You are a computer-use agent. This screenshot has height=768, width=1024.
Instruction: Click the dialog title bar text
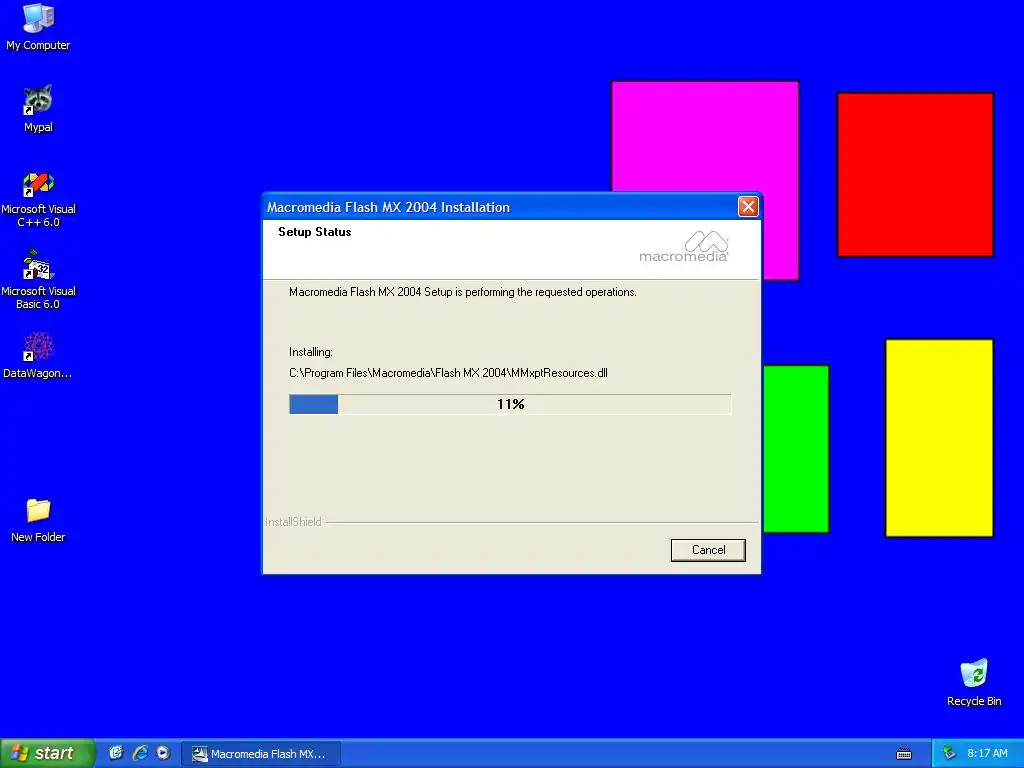pyautogui.click(x=388, y=207)
